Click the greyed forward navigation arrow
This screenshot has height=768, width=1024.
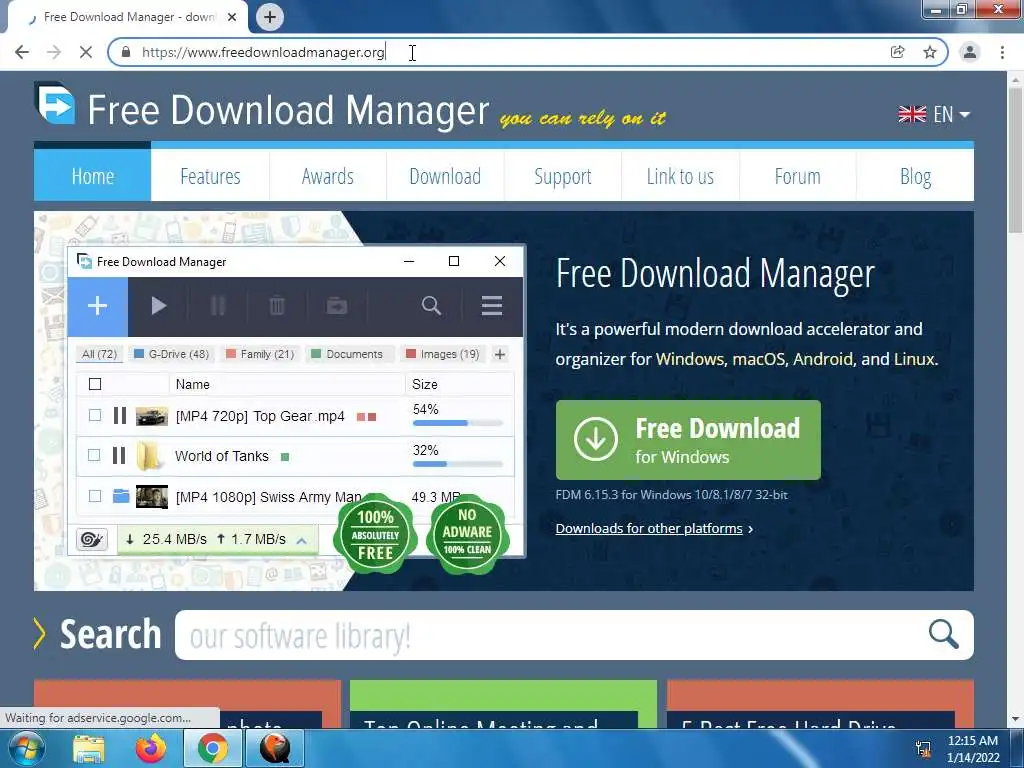click(54, 52)
